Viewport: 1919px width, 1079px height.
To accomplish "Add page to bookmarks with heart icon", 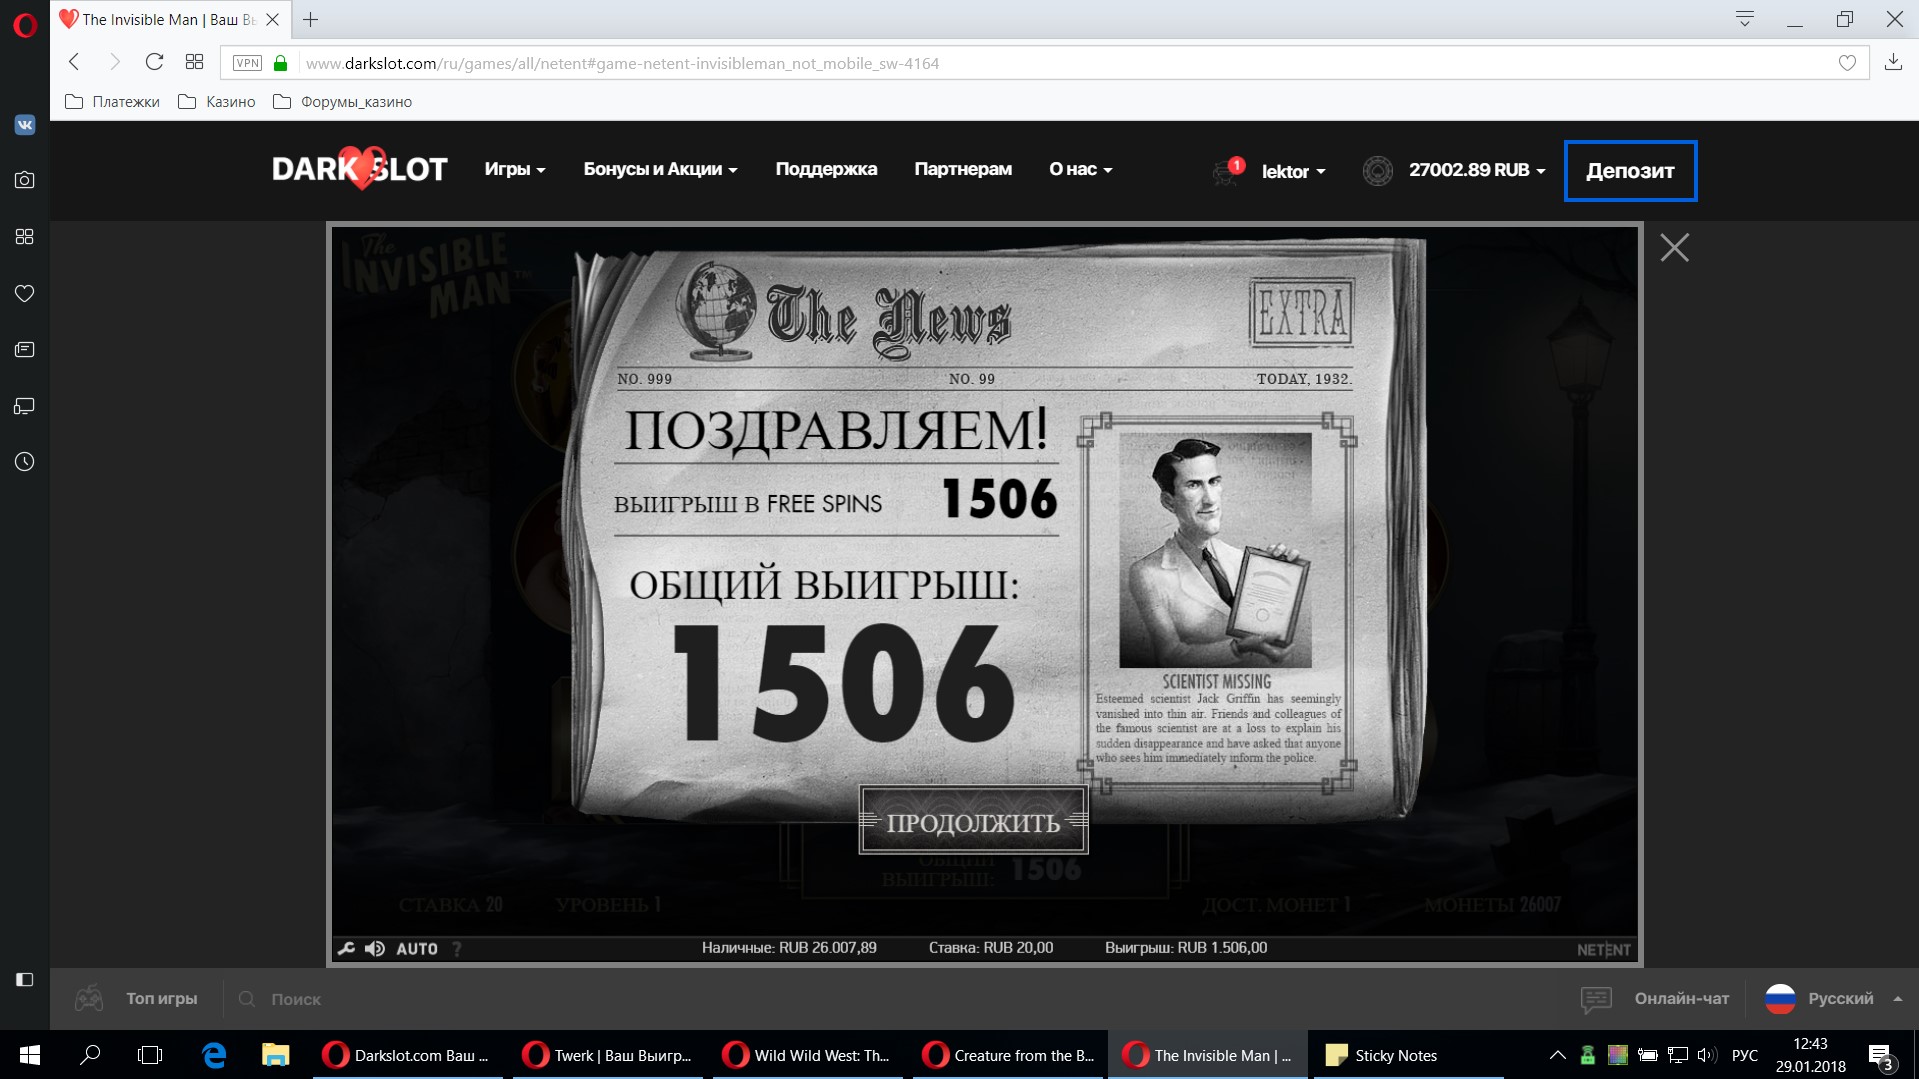I will pos(1847,63).
